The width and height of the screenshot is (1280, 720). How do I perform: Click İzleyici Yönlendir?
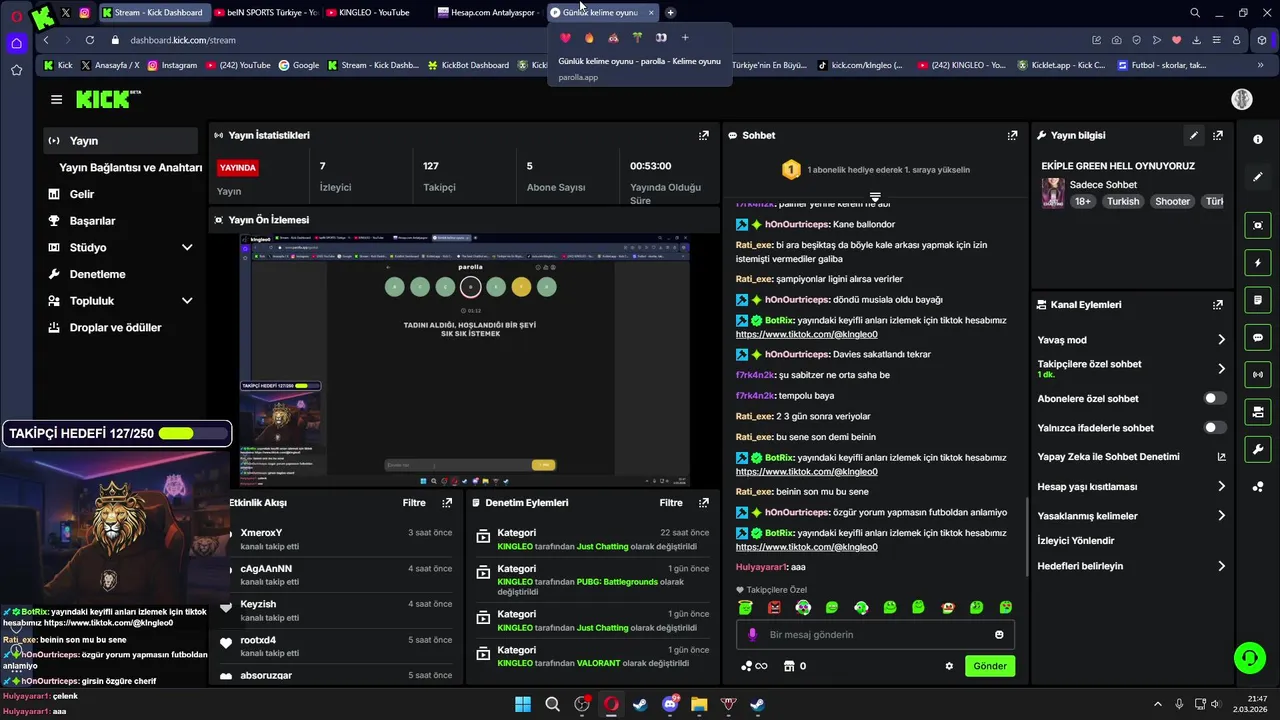click(1076, 541)
